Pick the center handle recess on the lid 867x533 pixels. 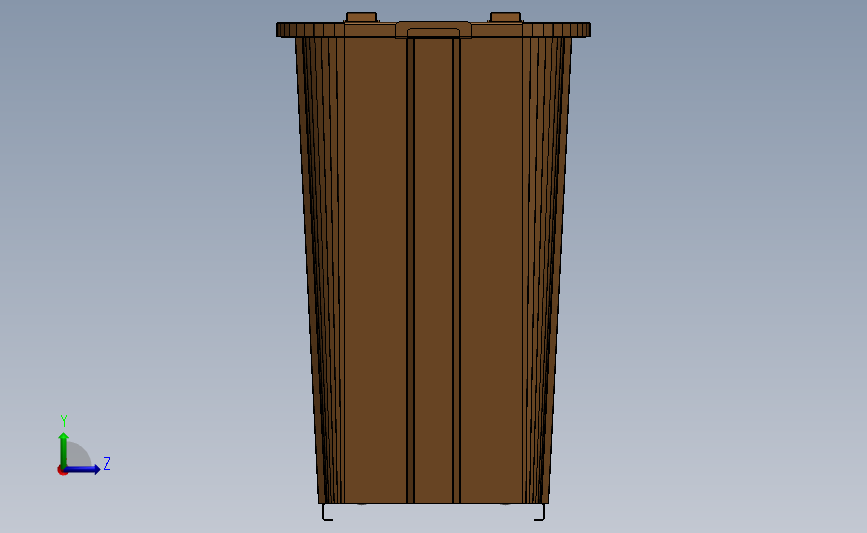click(434, 30)
